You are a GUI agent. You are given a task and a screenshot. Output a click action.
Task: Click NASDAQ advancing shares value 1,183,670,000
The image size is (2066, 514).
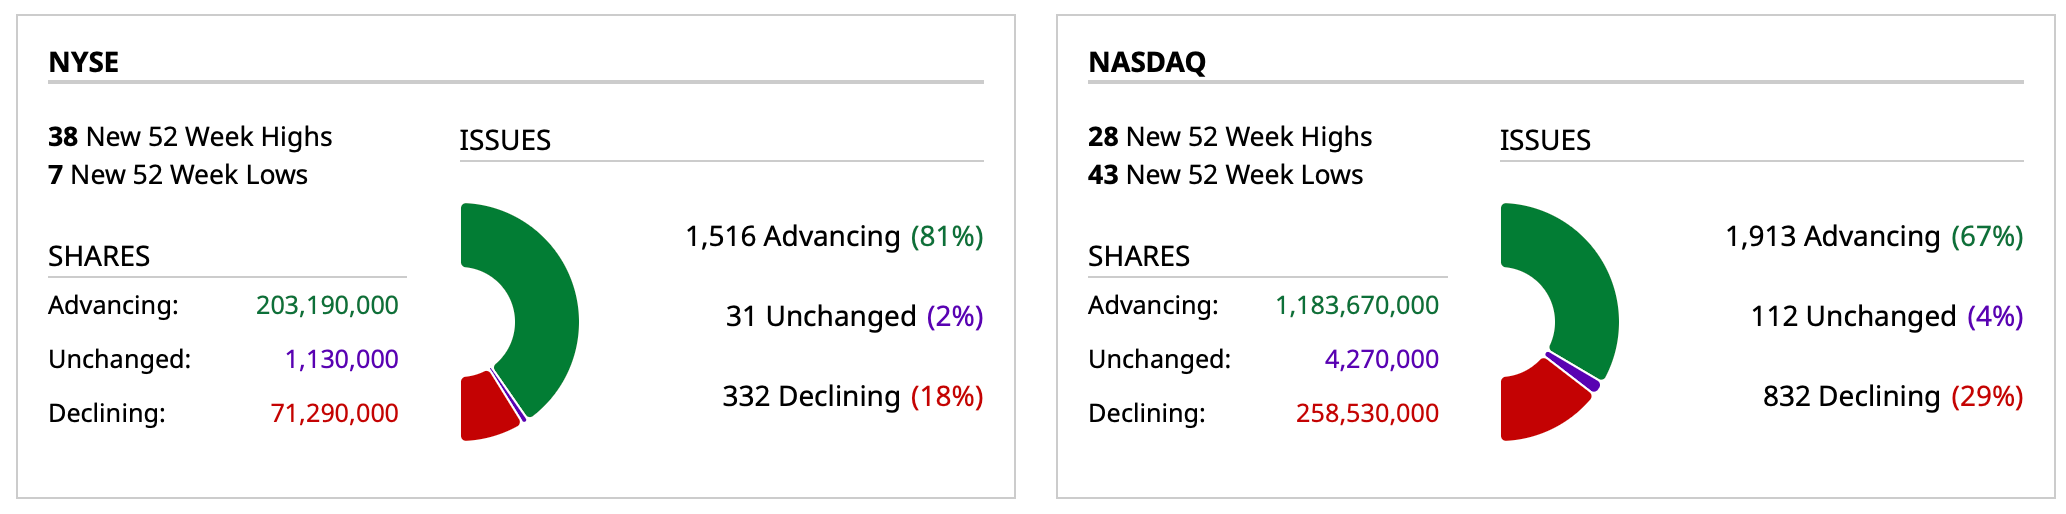click(1357, 305)
